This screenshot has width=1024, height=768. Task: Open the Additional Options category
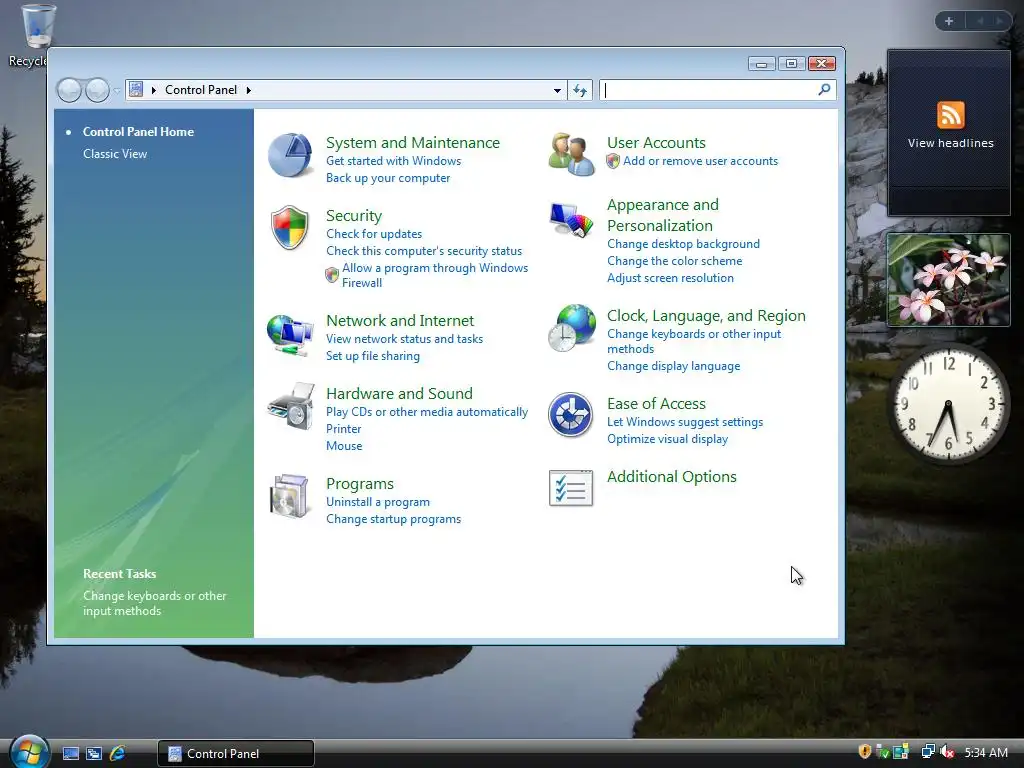pyautogui.click(x=671, y=477)
